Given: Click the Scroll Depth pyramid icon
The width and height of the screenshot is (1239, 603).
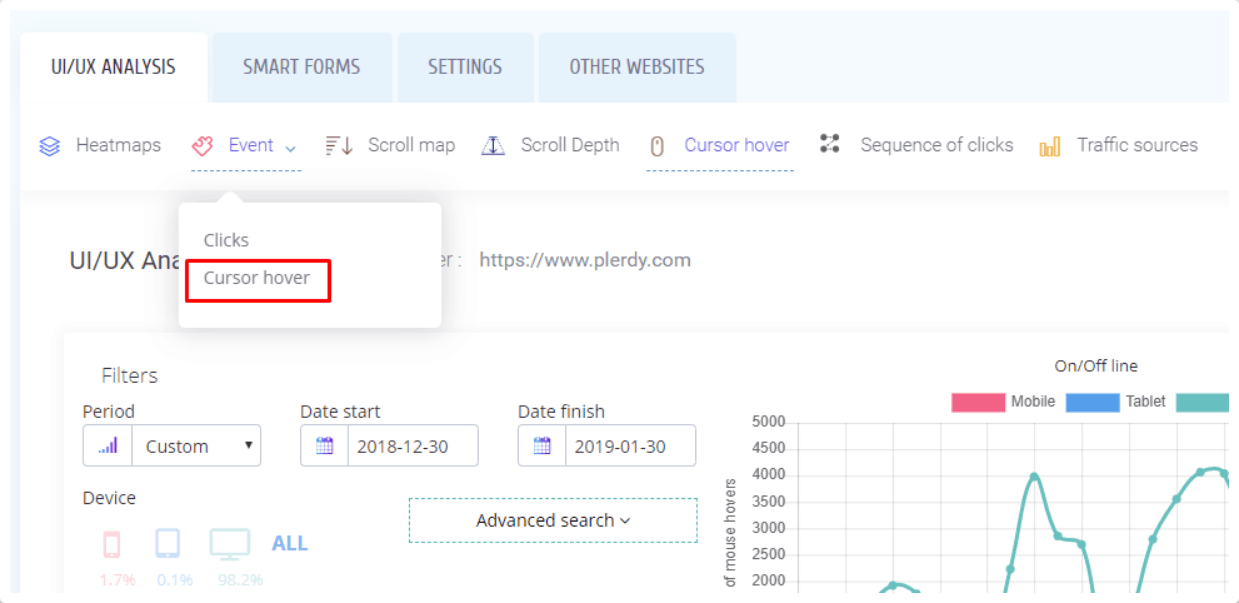Looking at the screenshot, I should point(493,146).
